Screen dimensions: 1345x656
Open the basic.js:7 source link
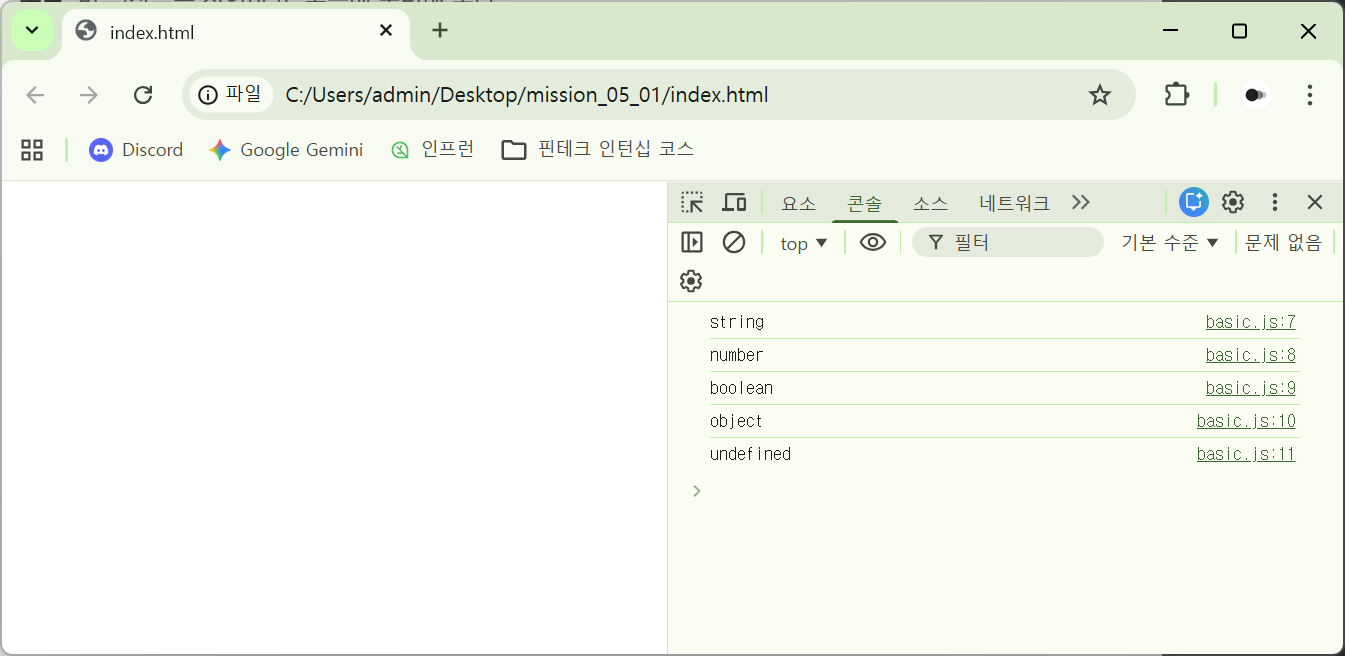pos(1250,322)
